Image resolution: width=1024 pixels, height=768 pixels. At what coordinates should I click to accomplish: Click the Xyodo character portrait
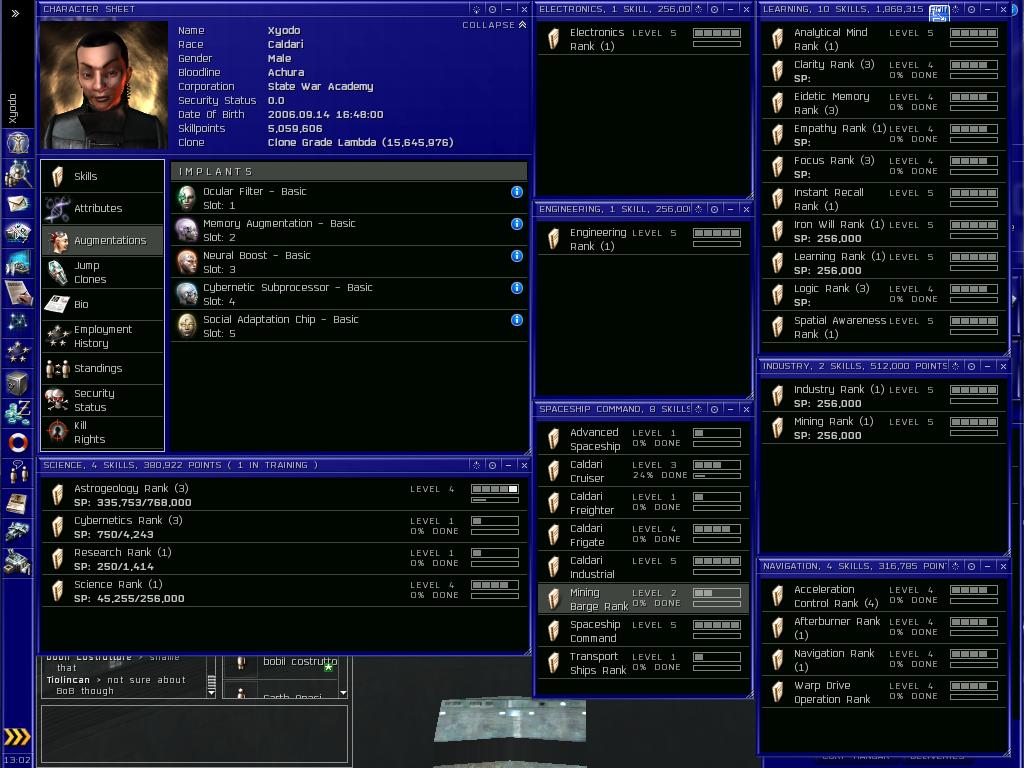tap(103, 85)
